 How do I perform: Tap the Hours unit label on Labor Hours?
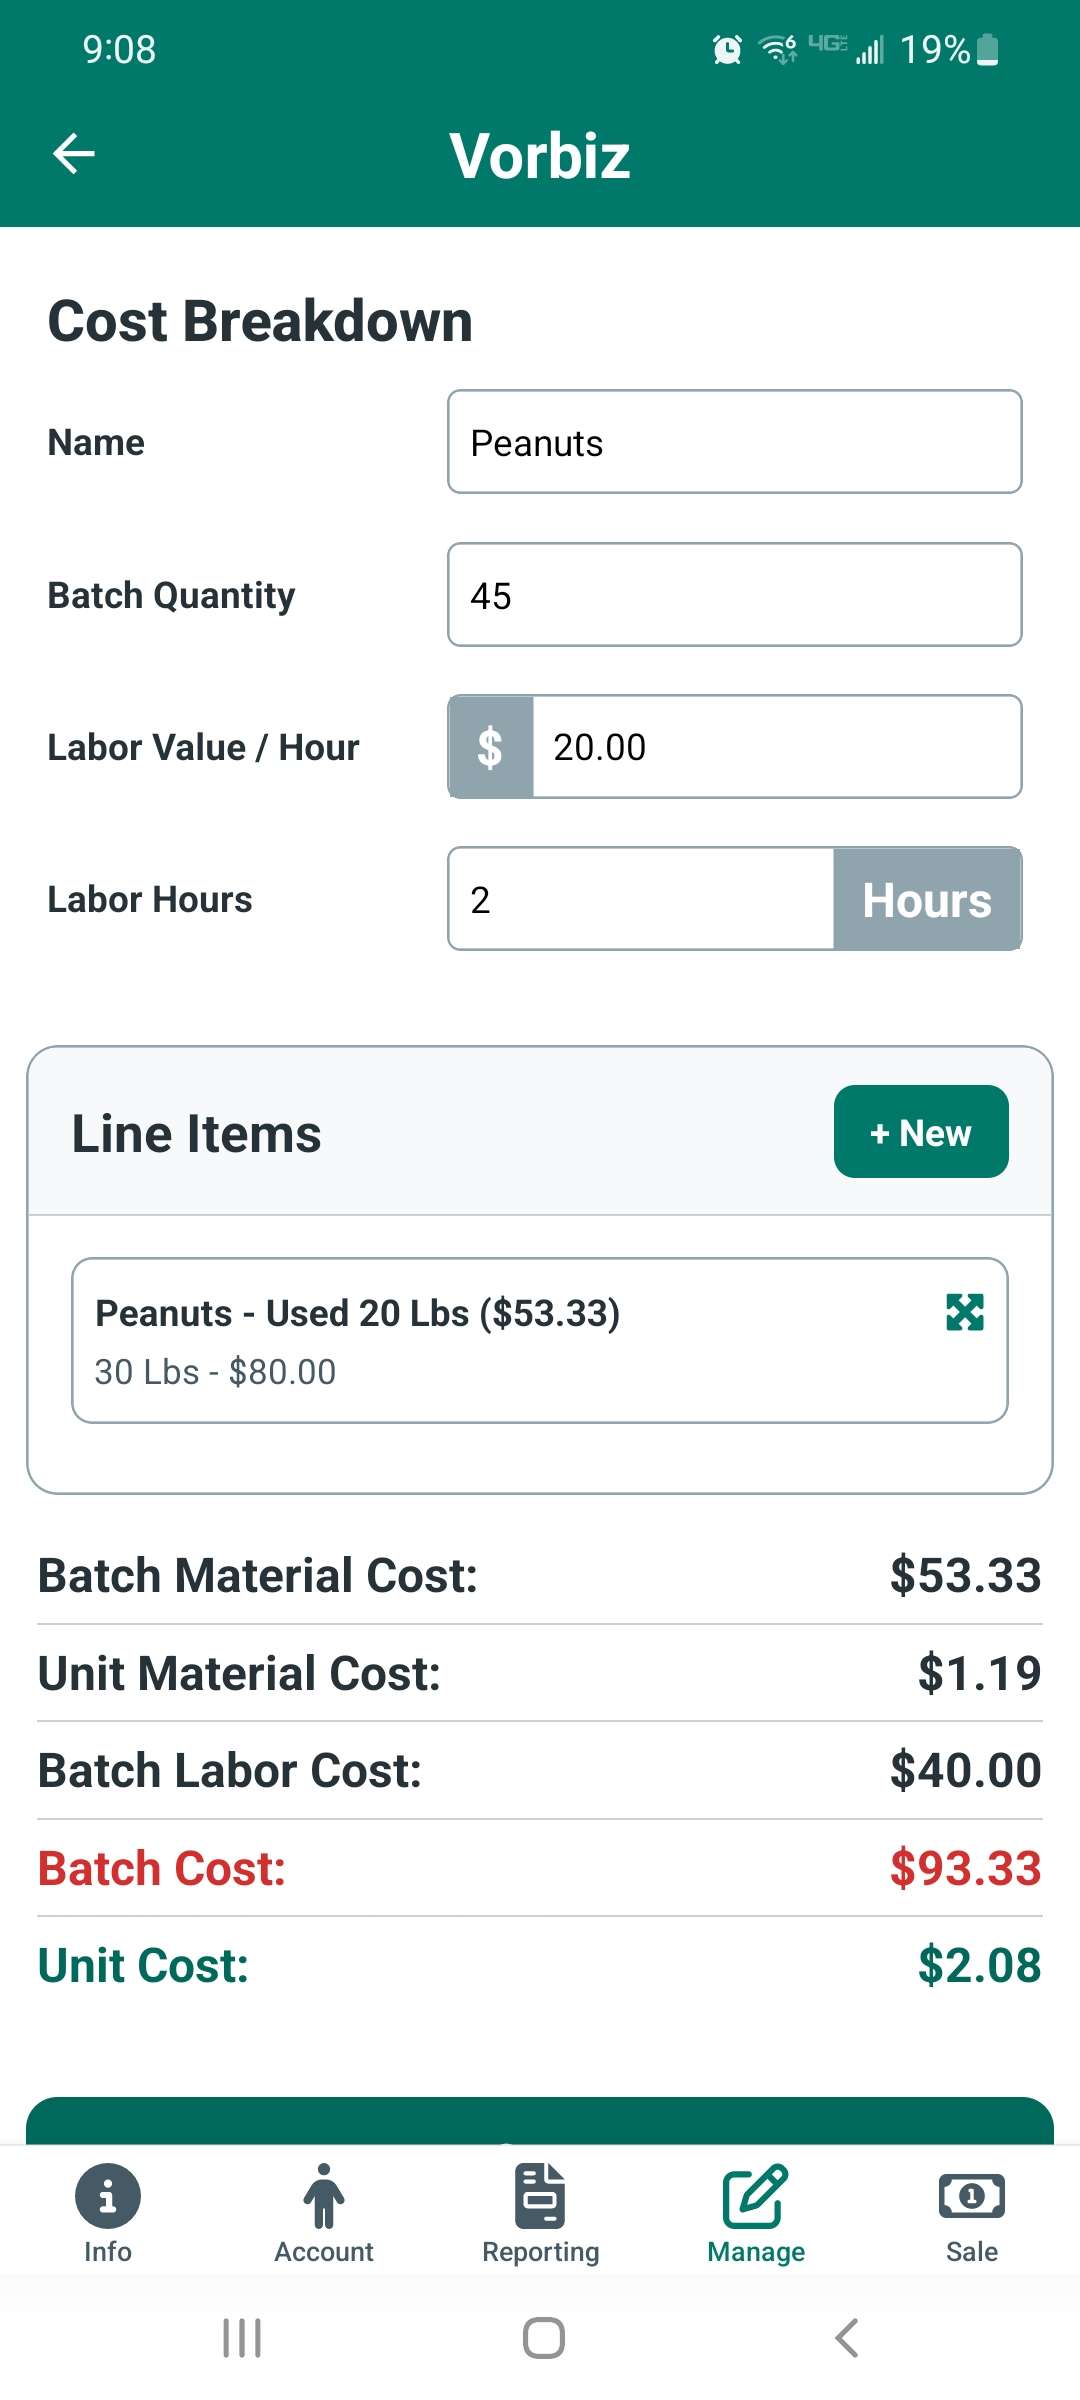(925, 899)
